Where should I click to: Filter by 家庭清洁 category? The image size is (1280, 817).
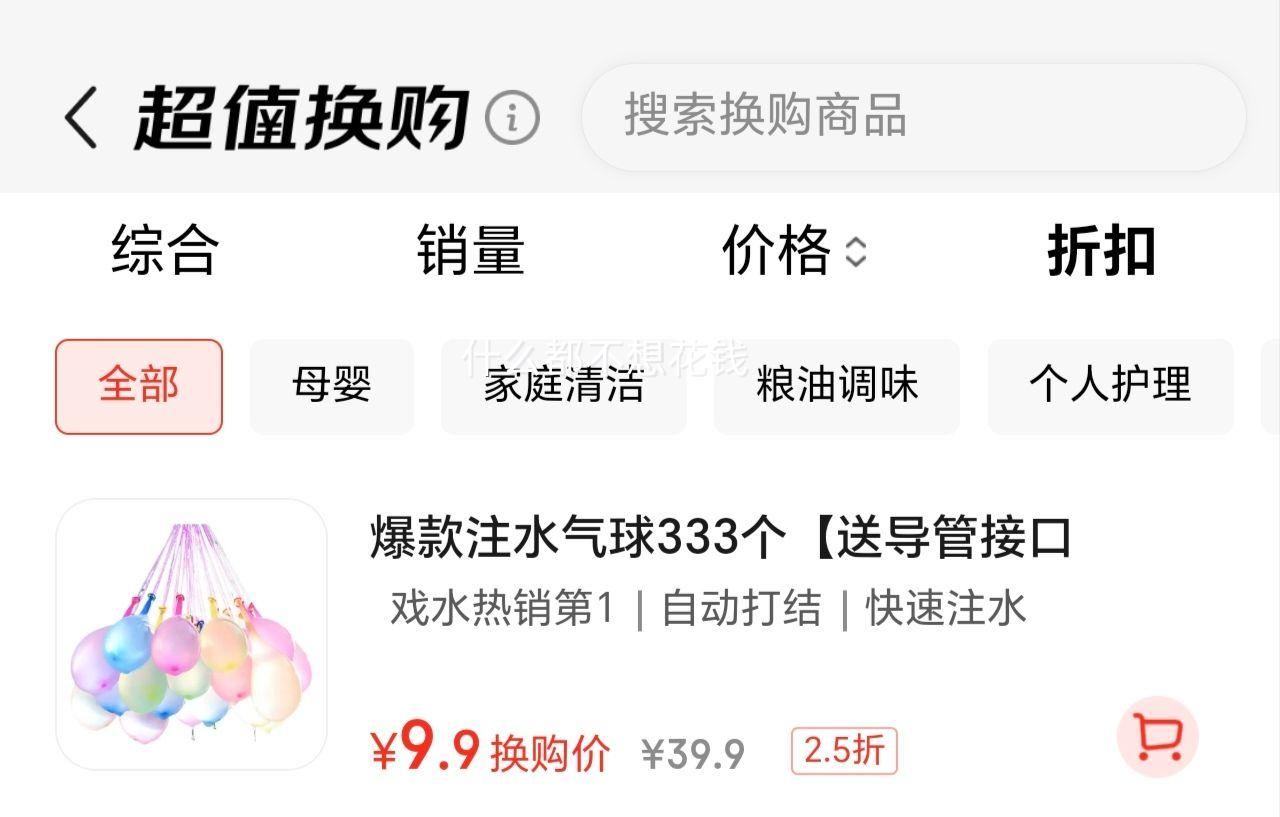tap(564, 386)
